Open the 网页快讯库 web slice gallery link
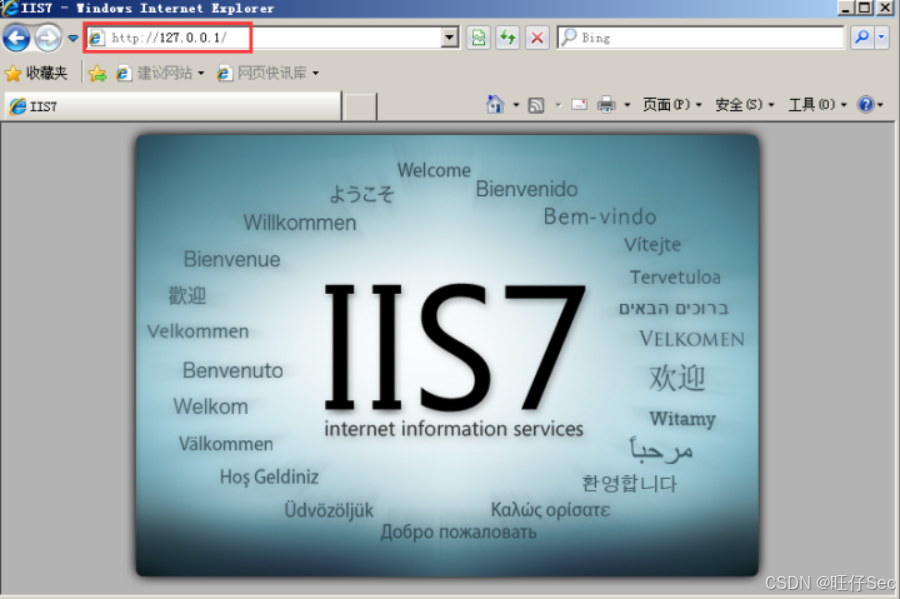This screenshot has height=599, width=900. 263,73
